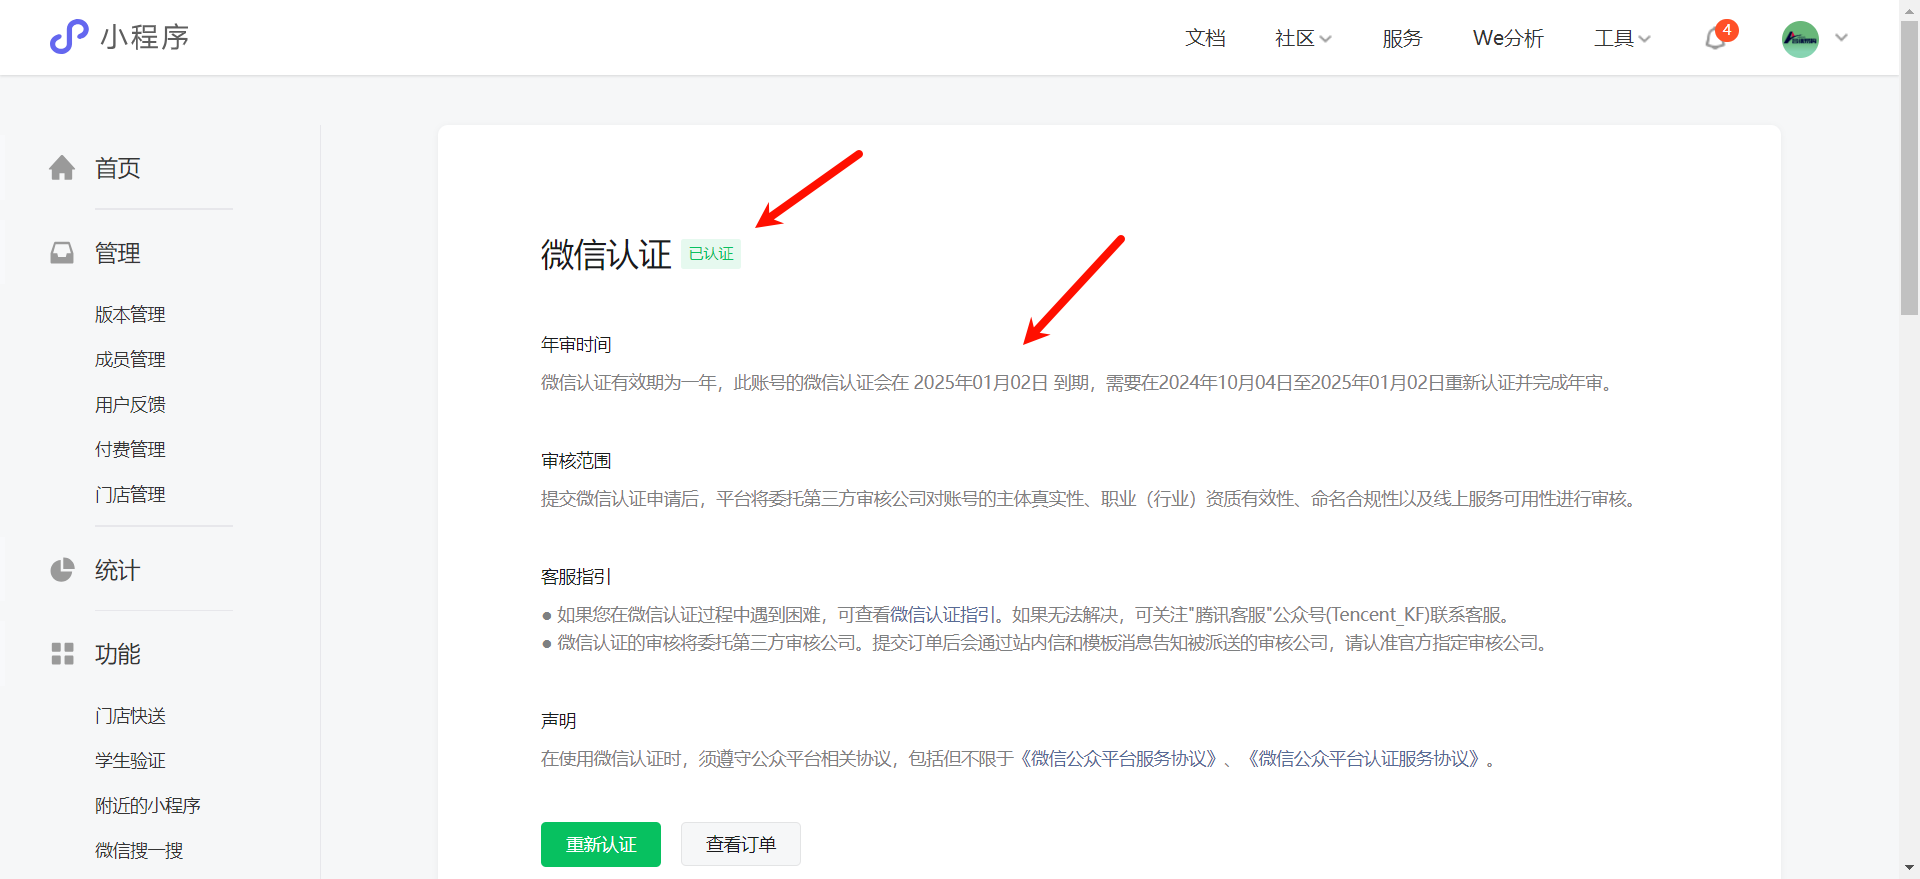The height and width of the screenshot is (879, 1920).
Task: Expand the 工具 dropdown menu
Action: coord(1622,38)
